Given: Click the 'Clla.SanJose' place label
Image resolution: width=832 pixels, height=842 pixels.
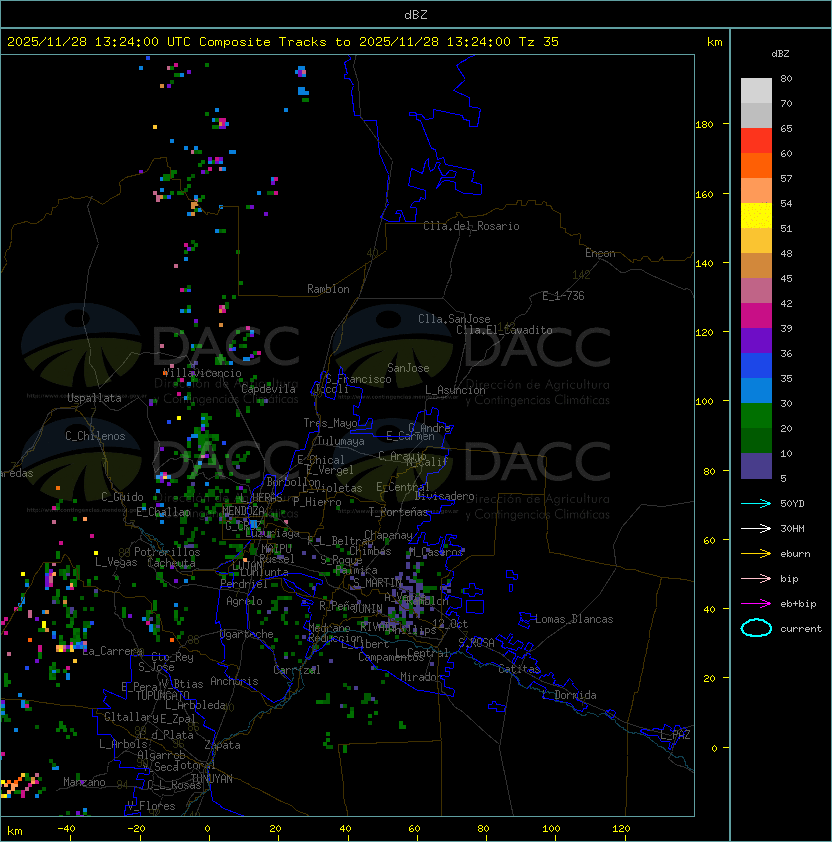Looking at the screenshot, I should click(454, 319).
